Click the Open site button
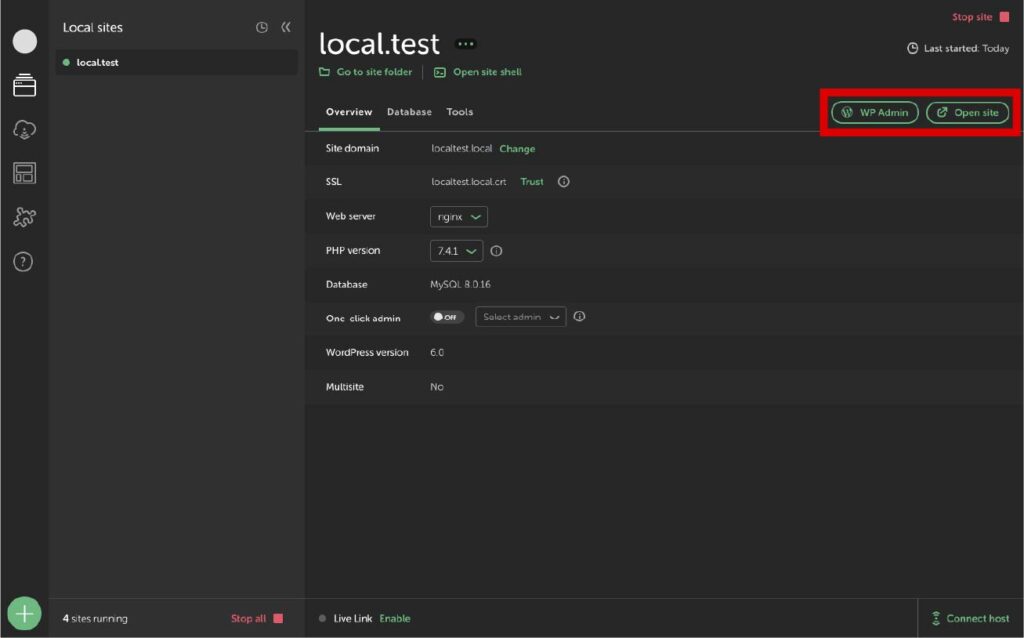The height and width of the screenshot is (638, 1024). coord(968,112)
